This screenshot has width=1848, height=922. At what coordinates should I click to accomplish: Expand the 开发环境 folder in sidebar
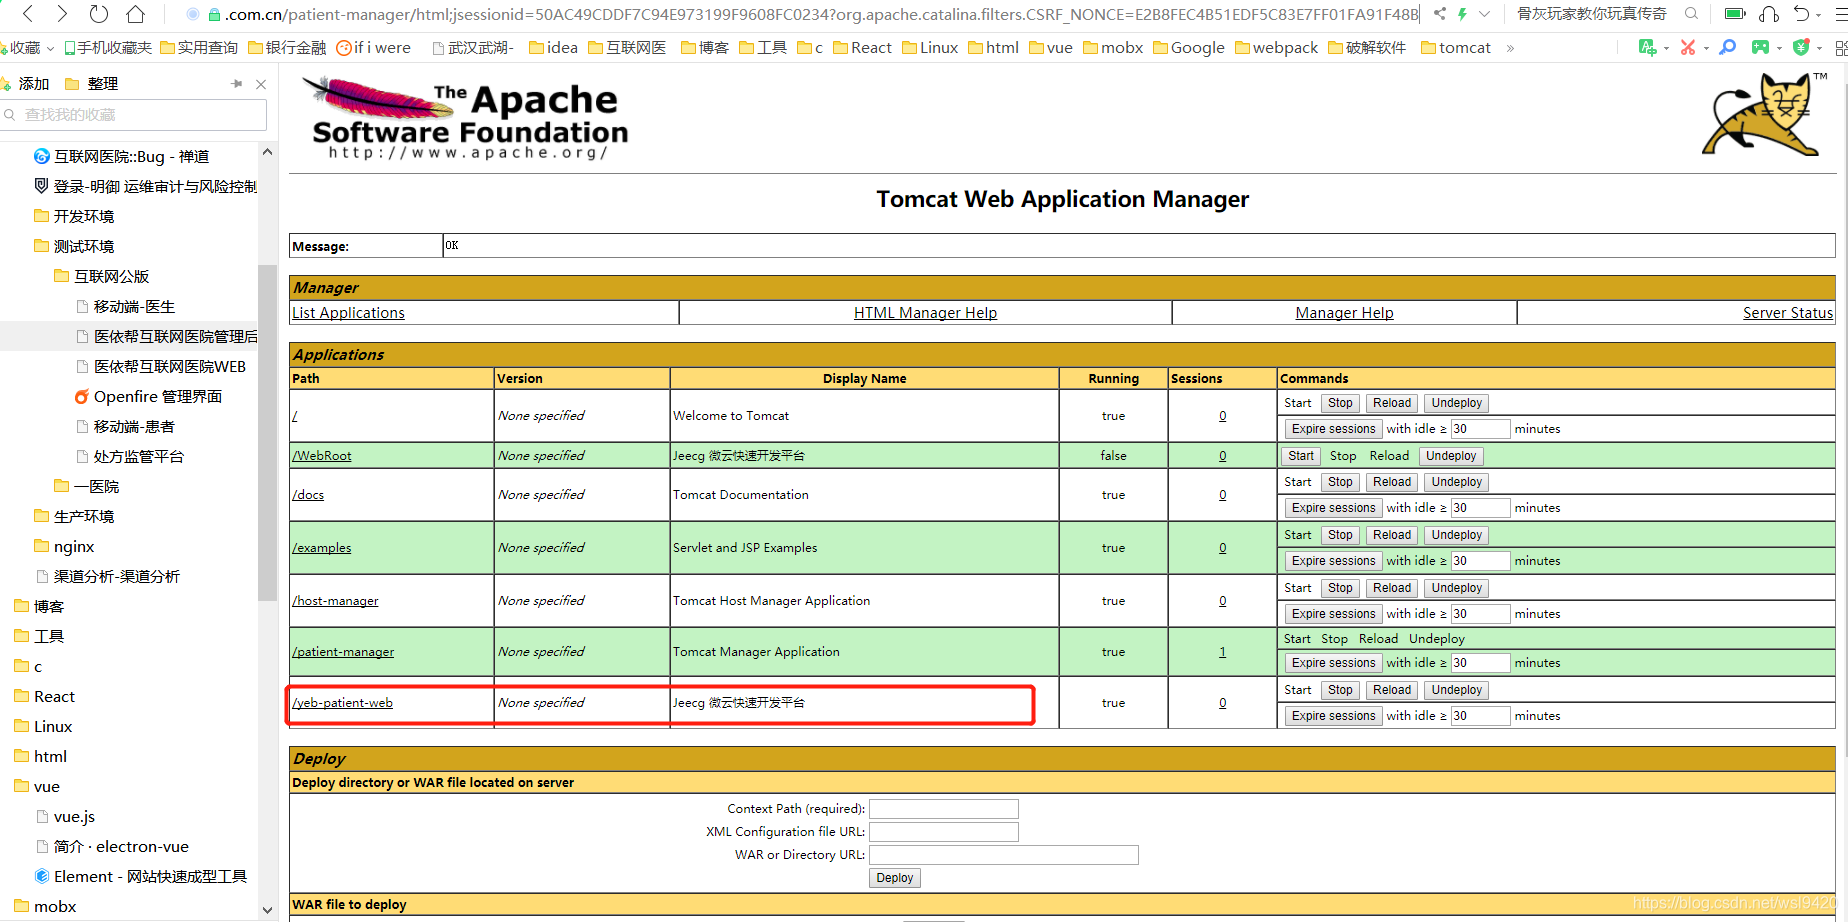[74, 217]
